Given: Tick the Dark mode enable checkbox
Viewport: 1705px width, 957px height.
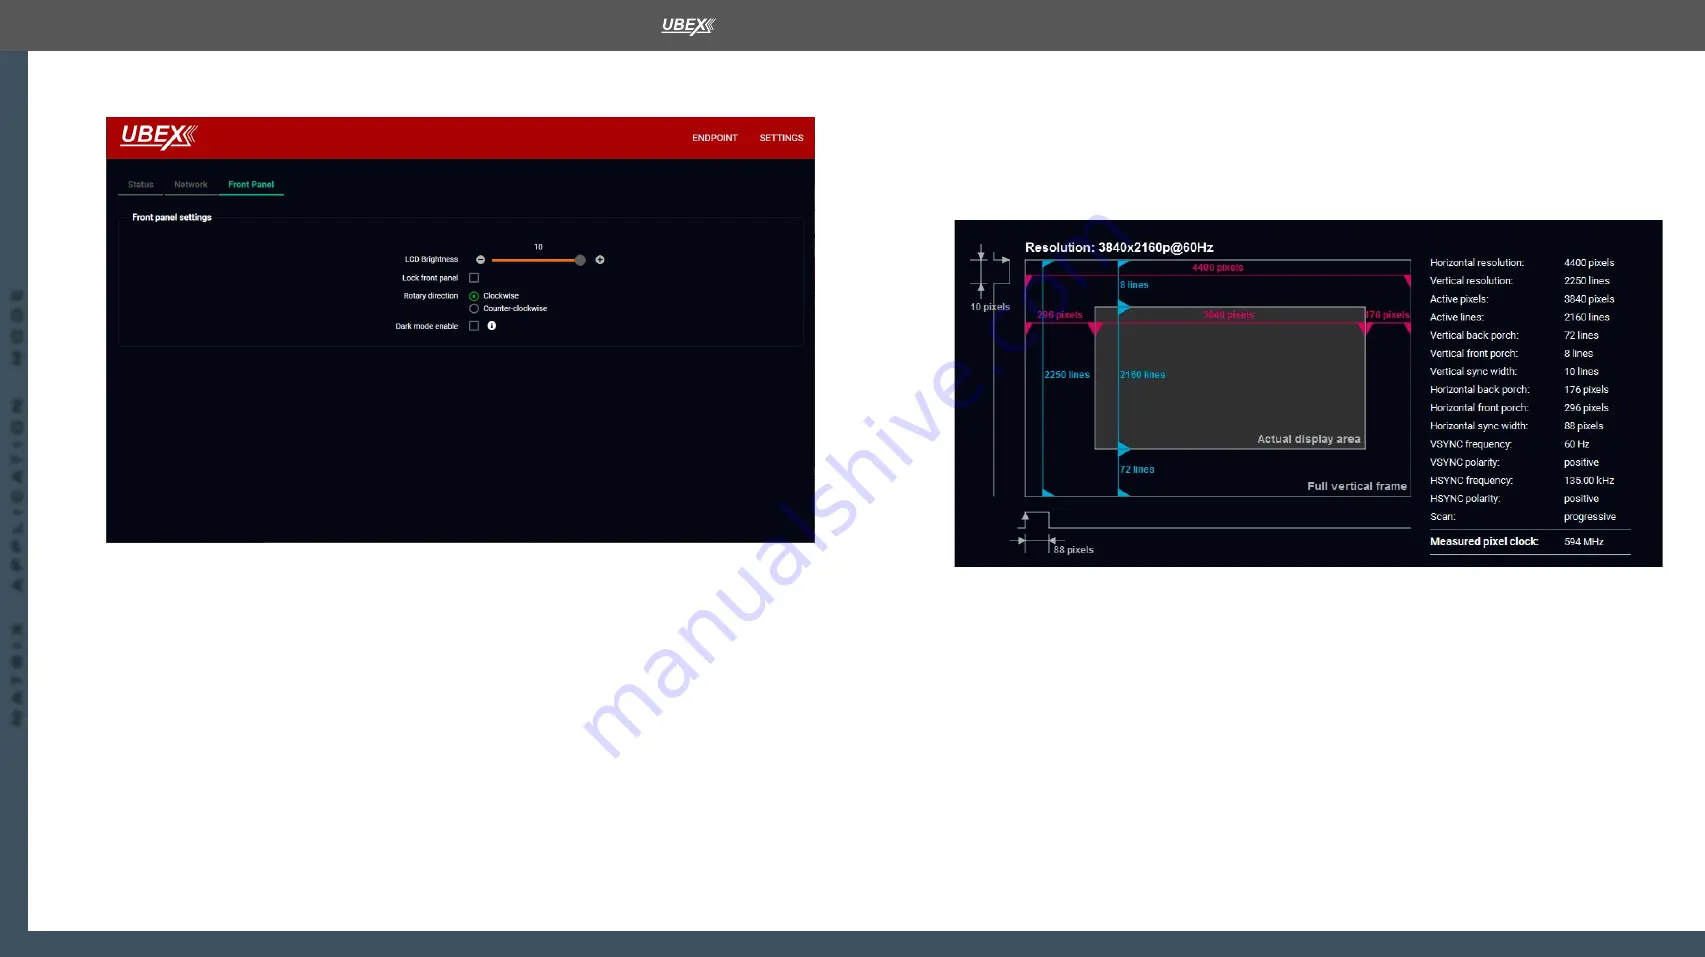Looking at the screenshot, I should tap(474, 326).
